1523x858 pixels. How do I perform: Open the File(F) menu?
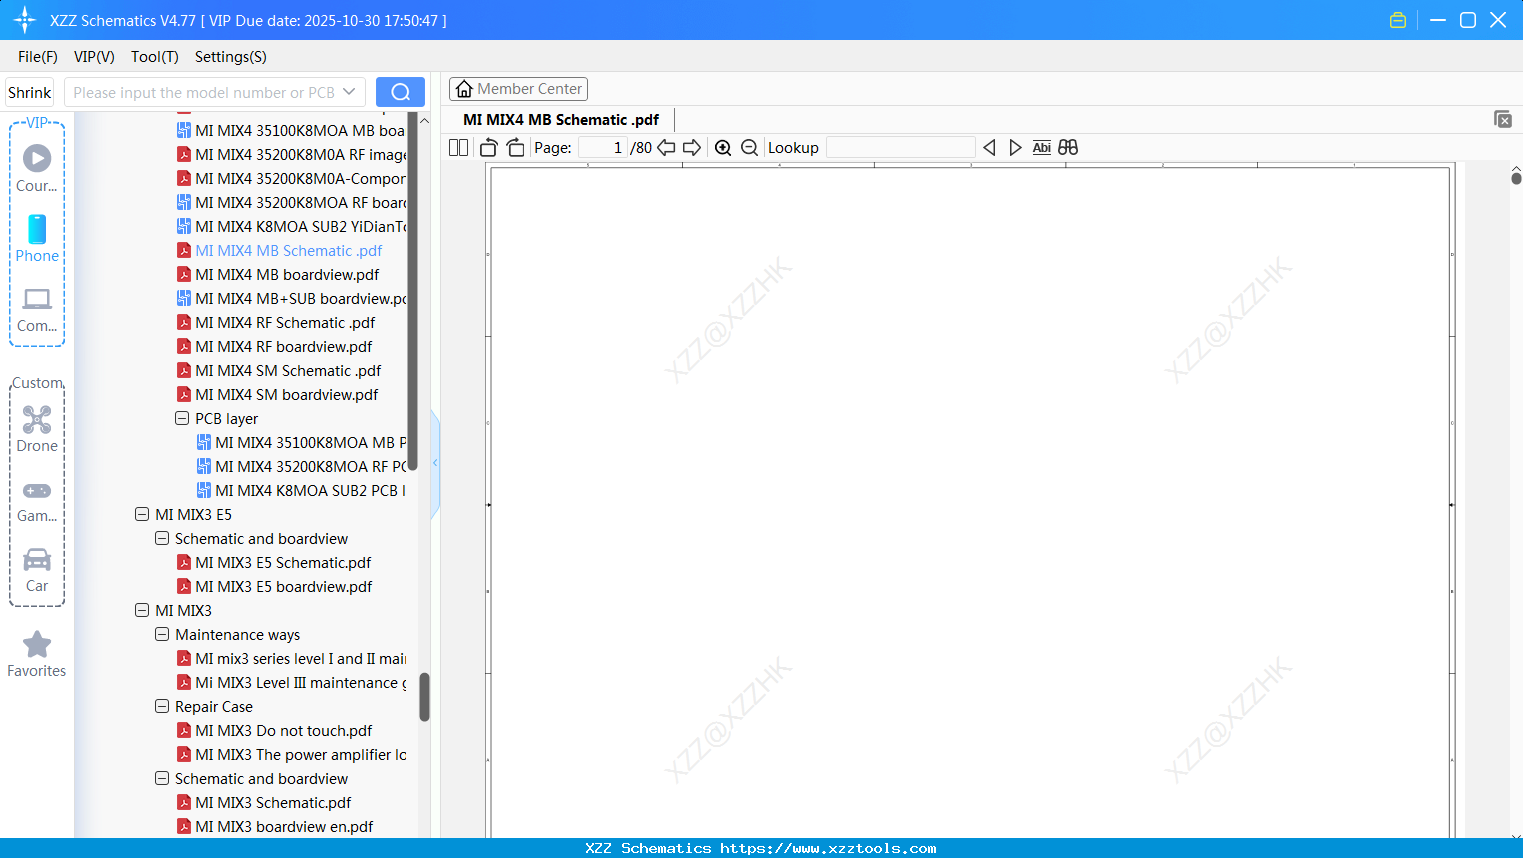click(x=38, y=57)
